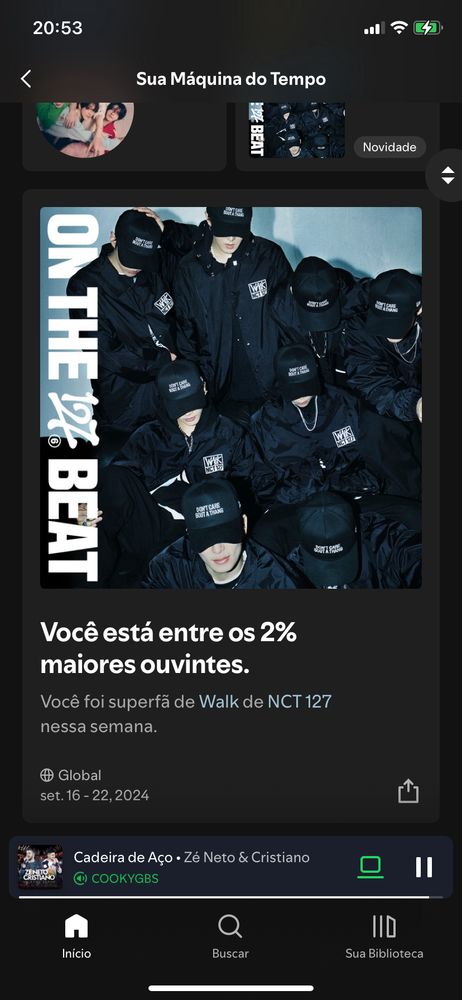Screen dimensions: 462x1000
Task: Tap the circular artist thumbnail at top
Action: click(x=86, y=128)
